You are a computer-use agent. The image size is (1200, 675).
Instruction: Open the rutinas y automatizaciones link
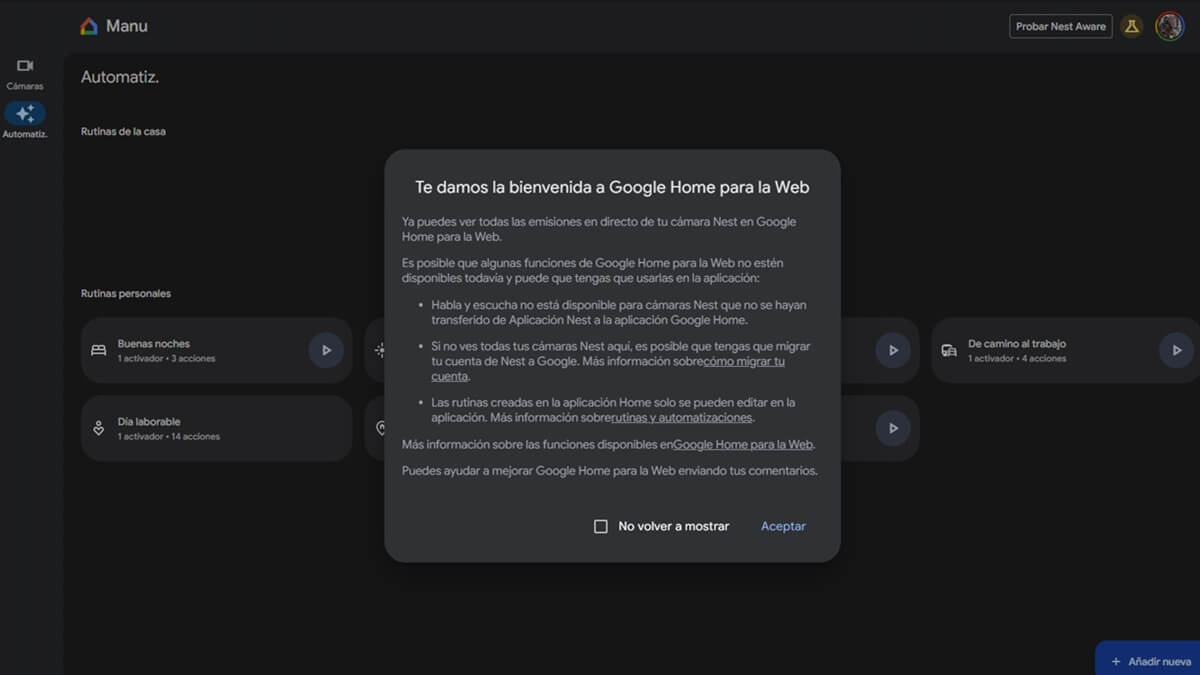[x=682, y=418]
